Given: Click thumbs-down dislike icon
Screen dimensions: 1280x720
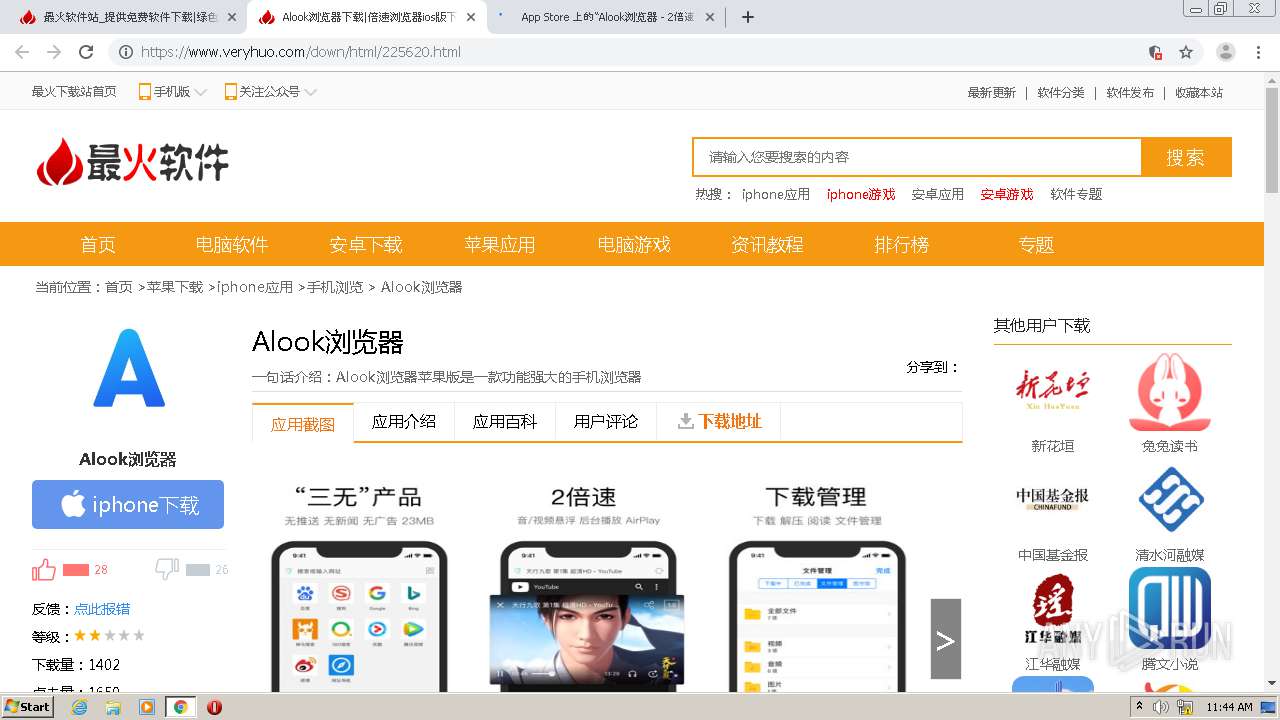Looking at the screenshot, I should [x=168, y=569].
